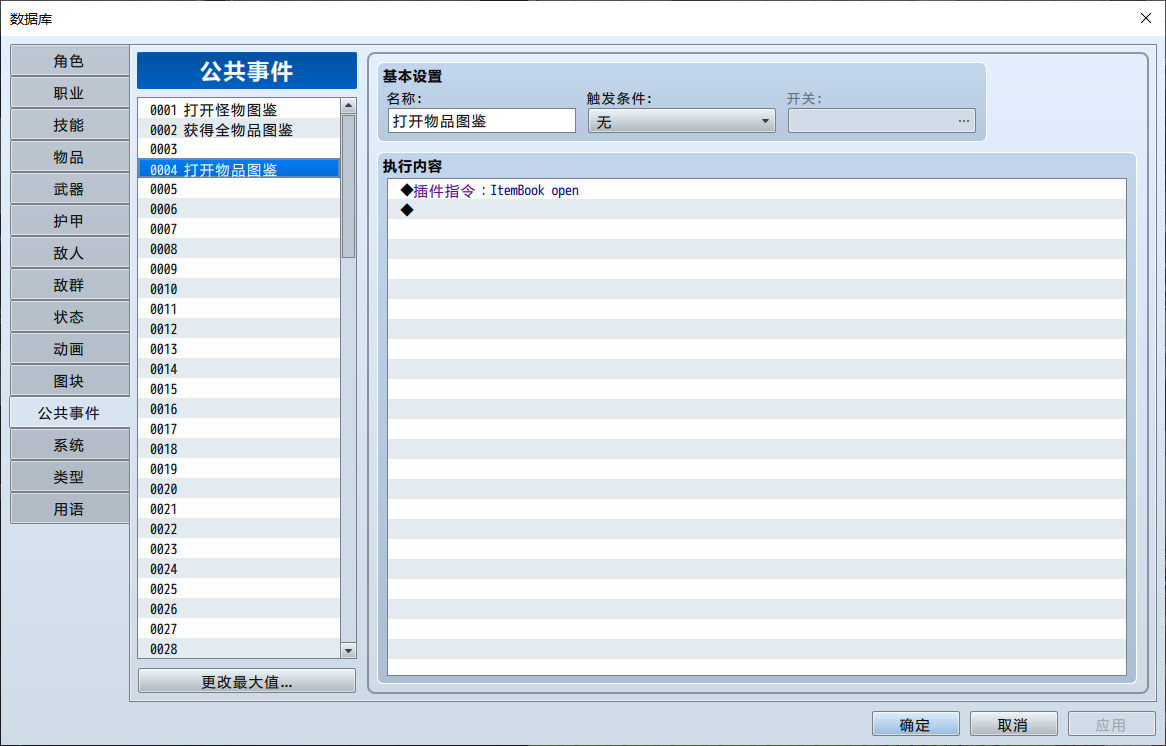This screenshot has width=1166, height=746.
Task: Select common event 0001 打开怪物图鉴
Action: [x=239, y=109]
